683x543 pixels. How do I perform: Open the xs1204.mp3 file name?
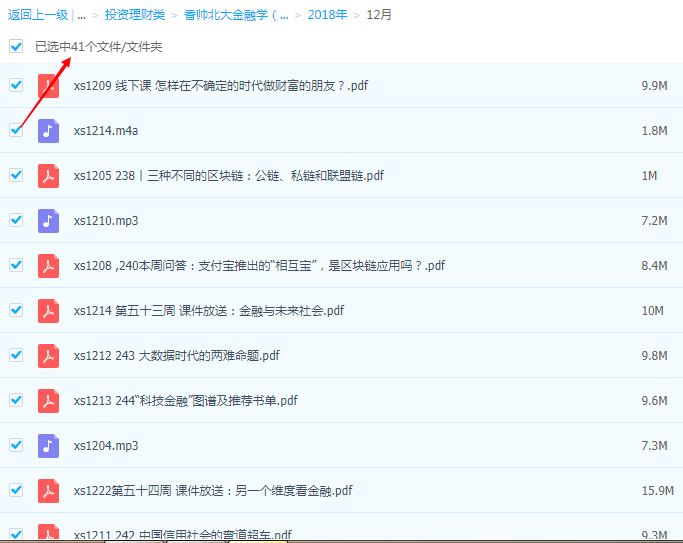pos(105,446)
